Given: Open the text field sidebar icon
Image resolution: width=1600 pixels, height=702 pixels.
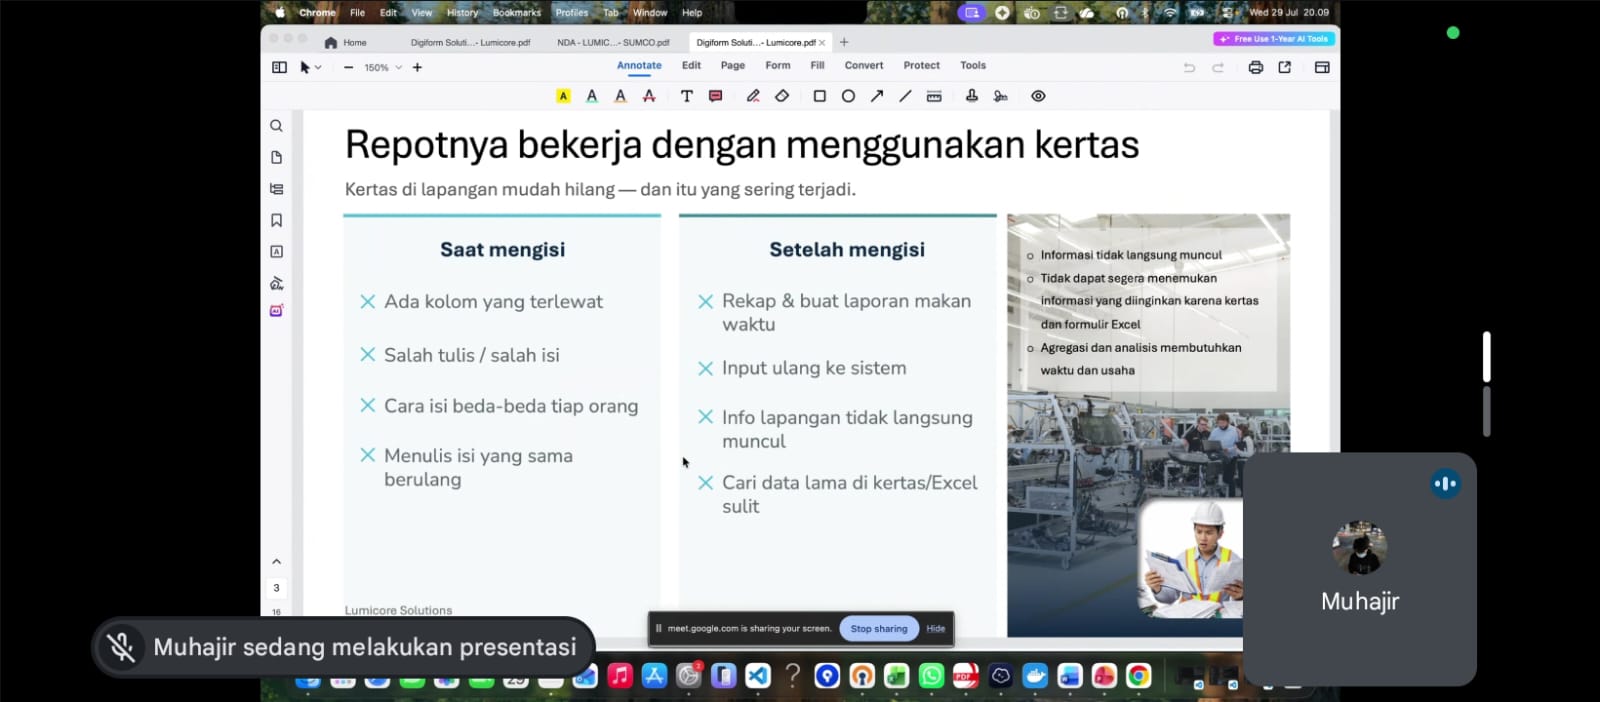Looking at the screenshot, I should 276,252.
